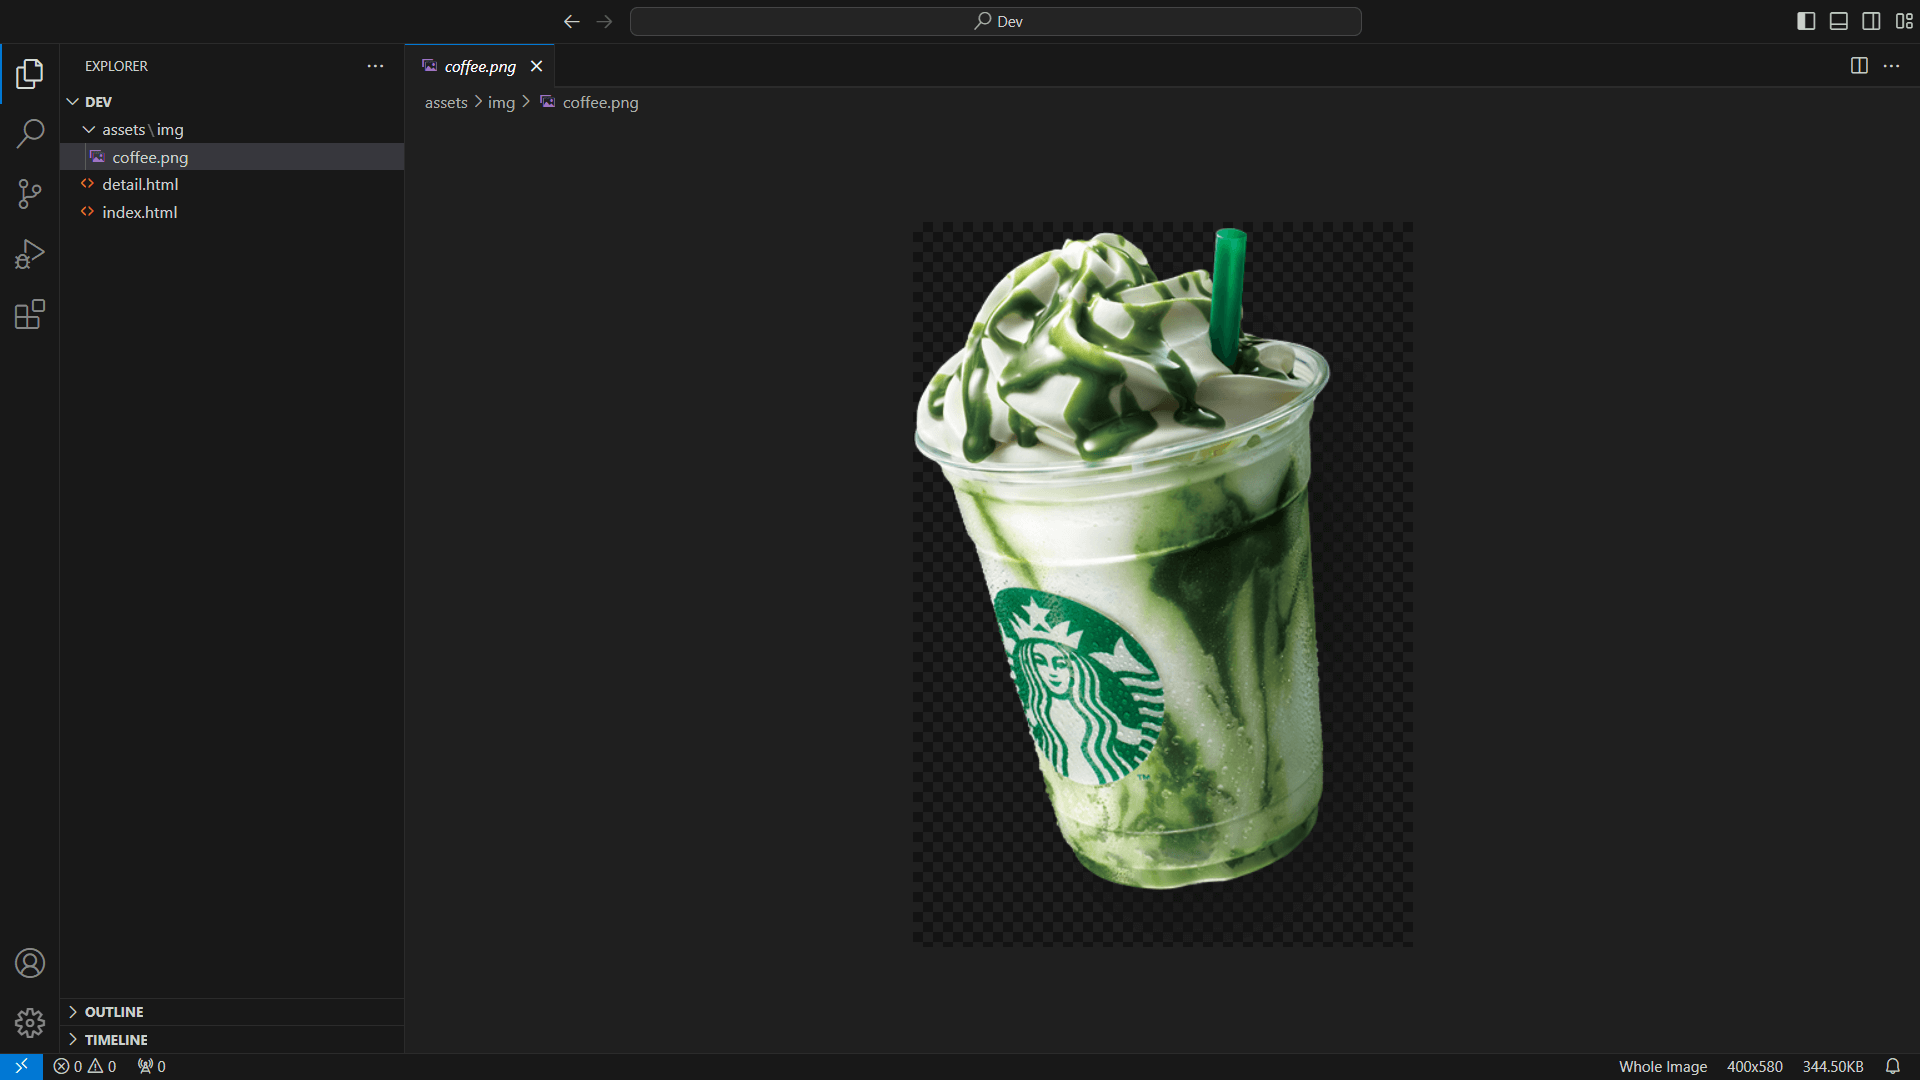The width and height of the screenshot is (1920, 1080).
Task: Open index.html from the explorer
Action: click(x=232, y=212)
